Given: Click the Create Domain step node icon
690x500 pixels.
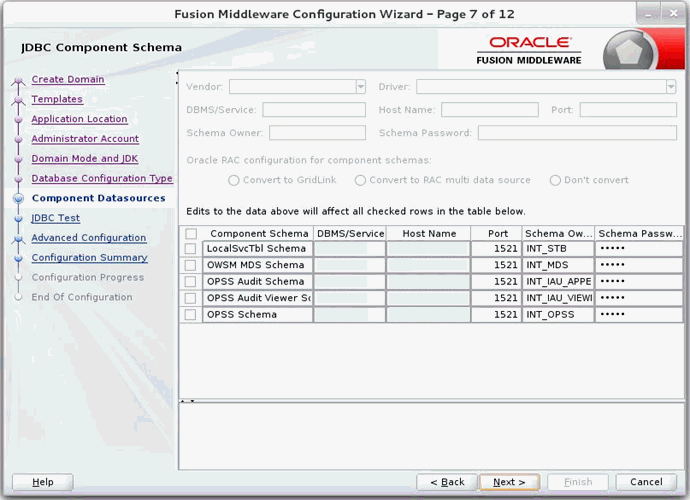Looking at the screenshot, I should 18,80.
